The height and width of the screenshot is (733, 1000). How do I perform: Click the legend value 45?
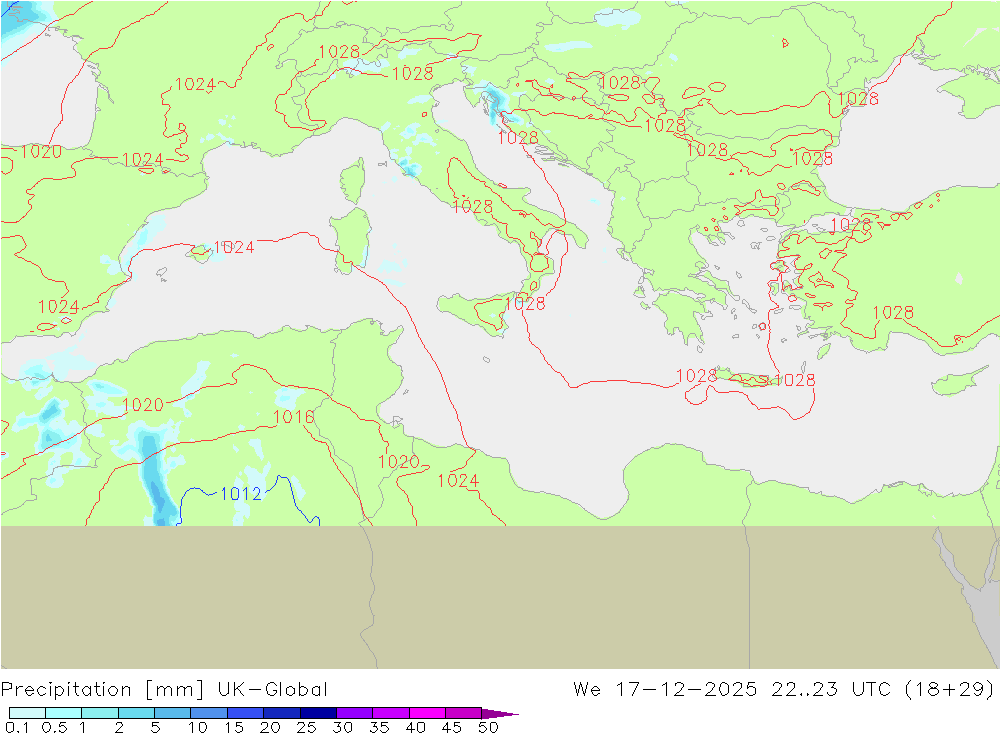(x=452, y=727)
